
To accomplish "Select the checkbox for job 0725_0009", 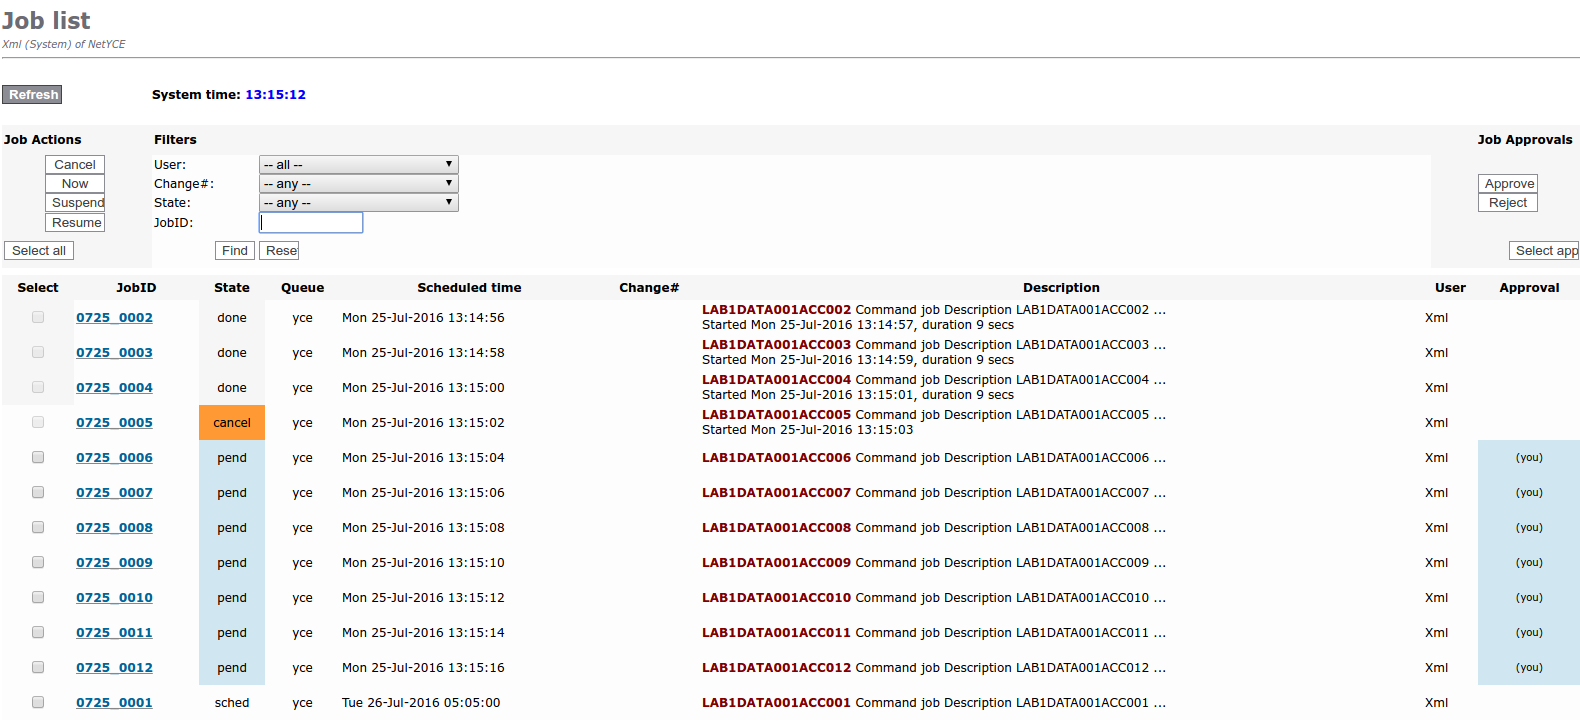I will pos(38,562).
